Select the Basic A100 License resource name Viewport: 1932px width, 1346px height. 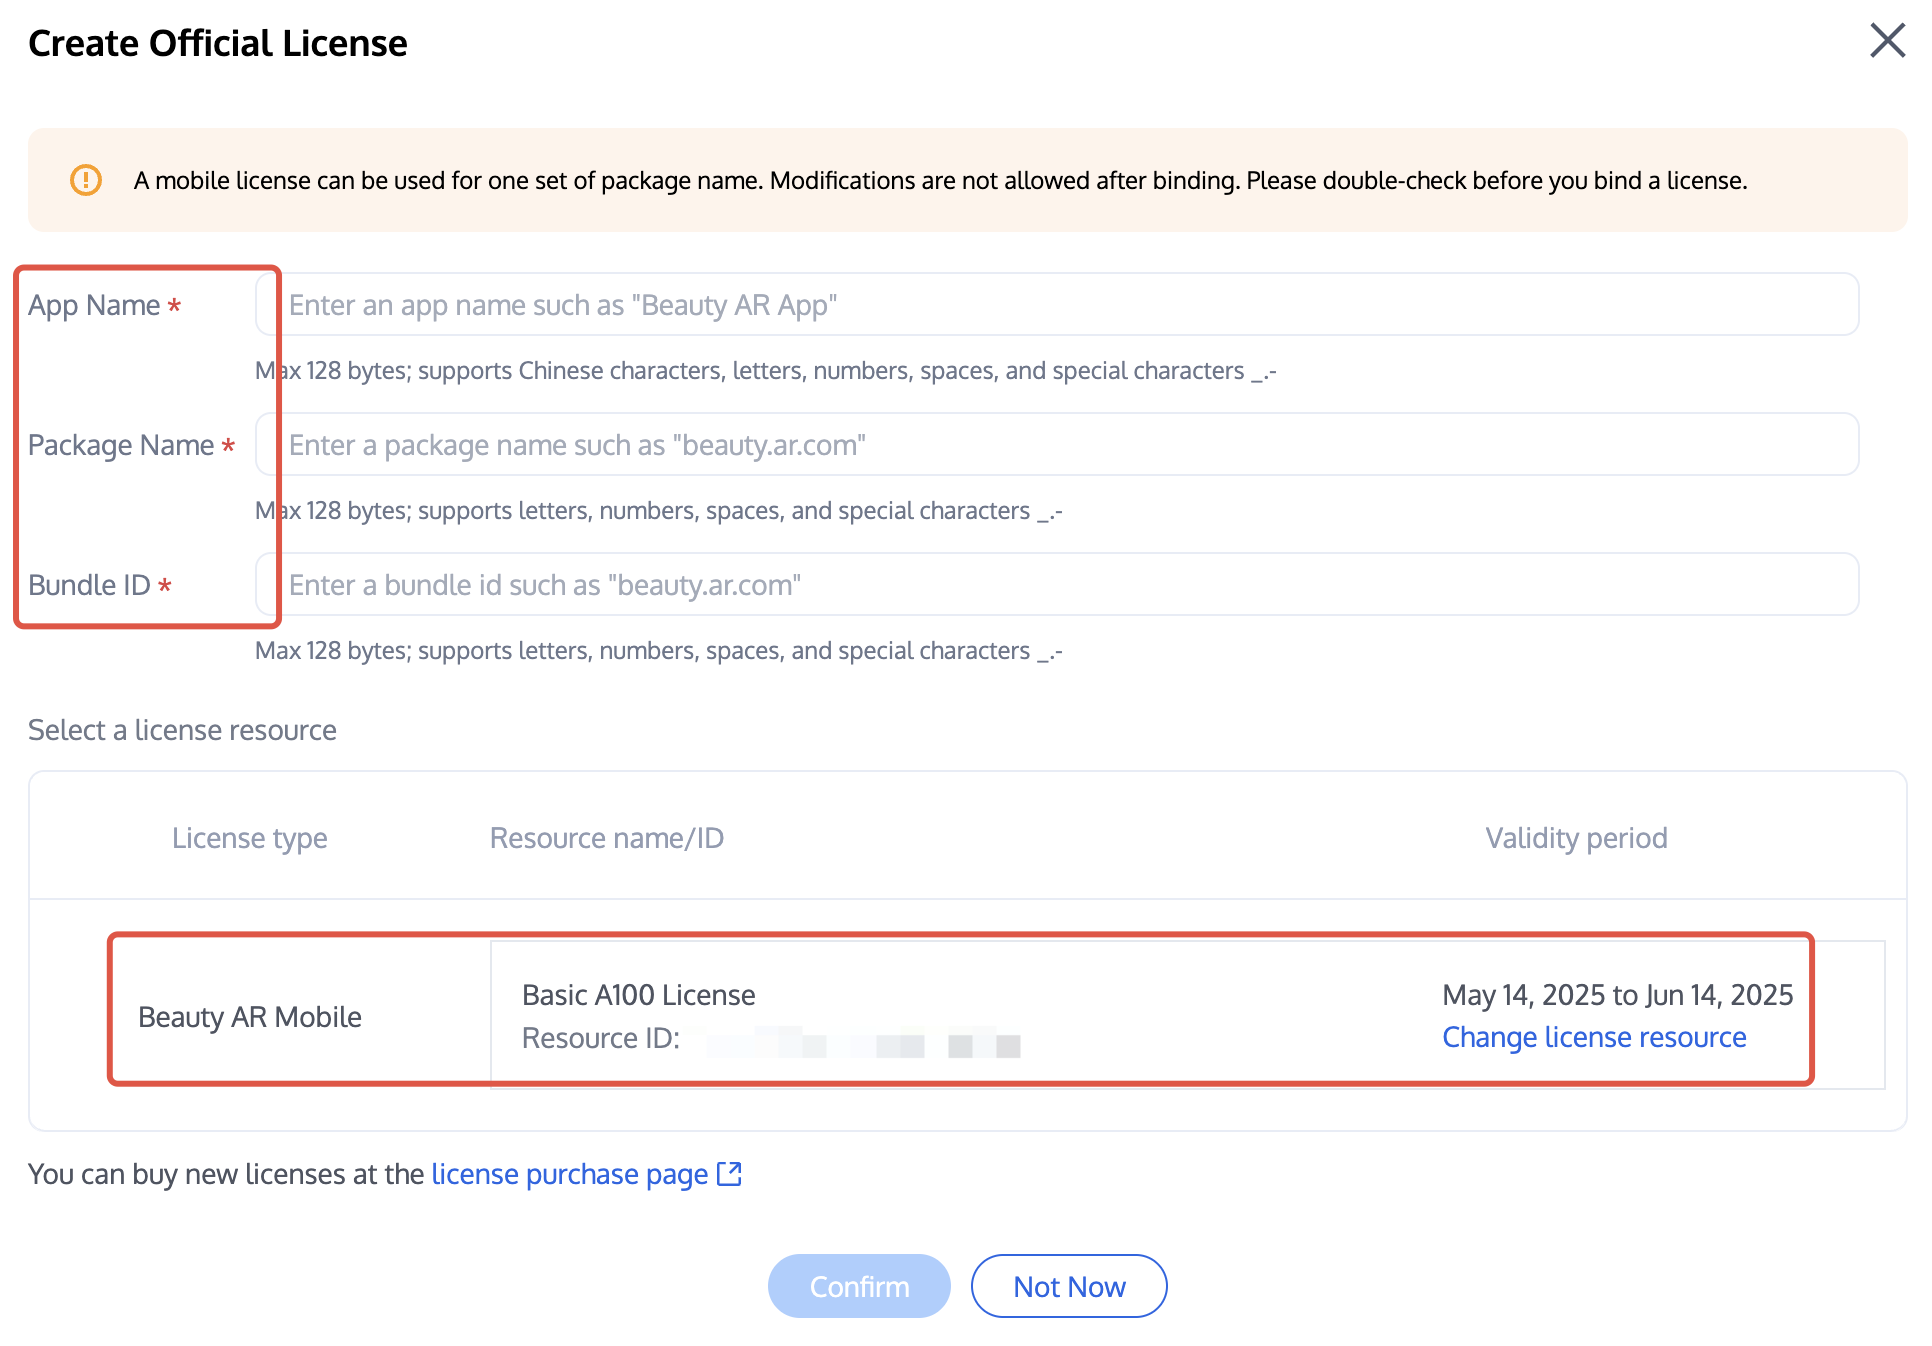[638, 995]
